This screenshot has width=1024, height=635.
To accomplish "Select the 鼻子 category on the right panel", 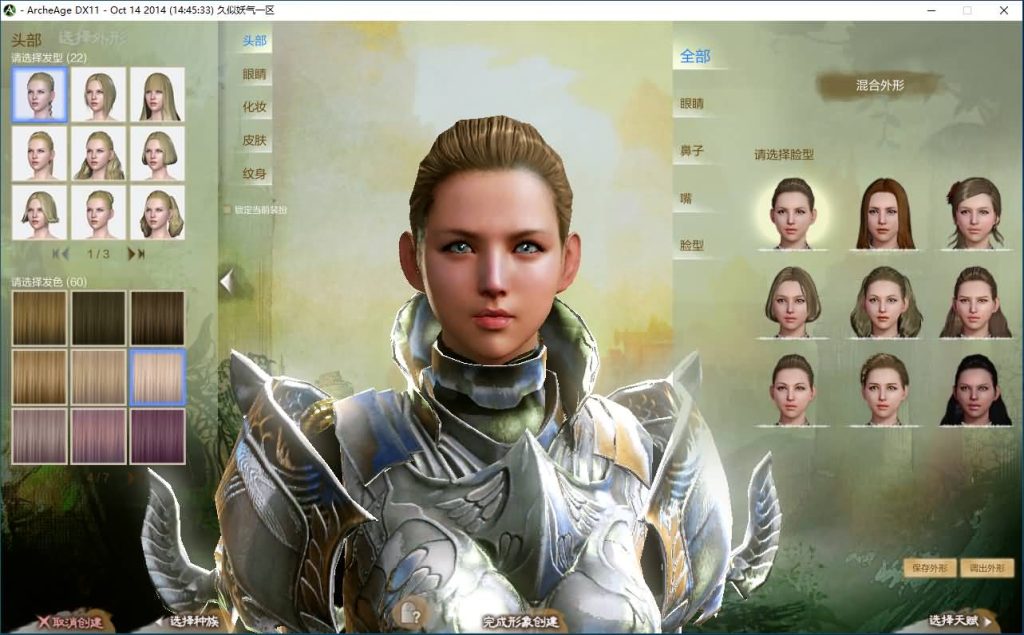I will tap(692, 150).
